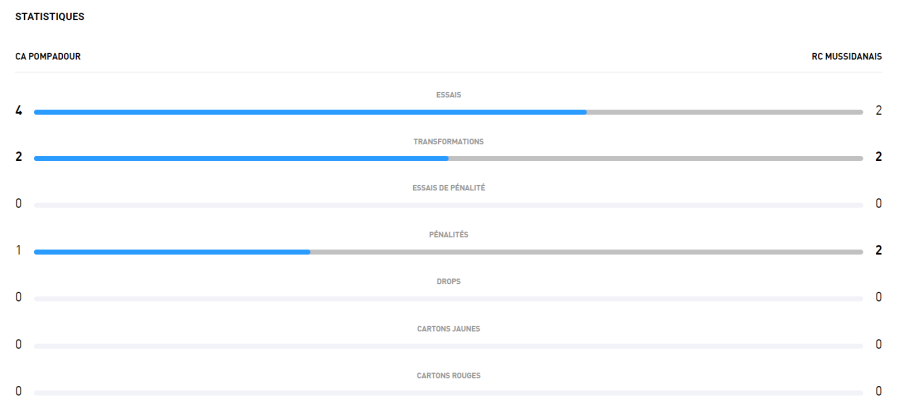Click the blue portion of the Transformations bar
Image resolution: width=900 pixels, height=405 pixels.
coord(240,158)
